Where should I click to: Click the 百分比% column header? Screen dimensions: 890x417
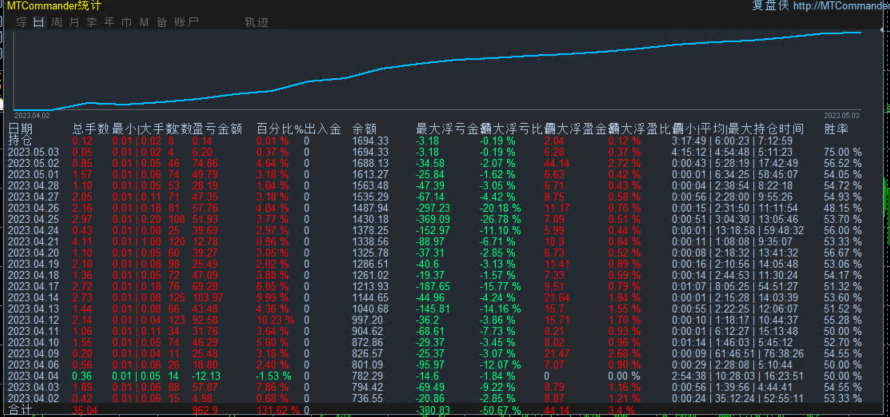coord(280,129)
